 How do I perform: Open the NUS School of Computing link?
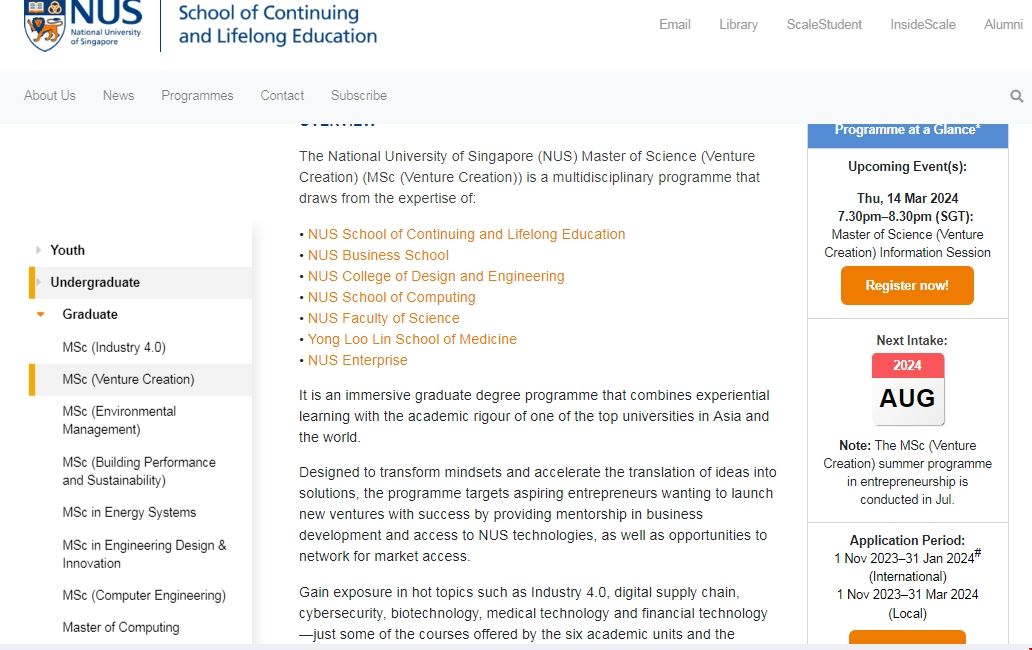[x=391, y=297]
